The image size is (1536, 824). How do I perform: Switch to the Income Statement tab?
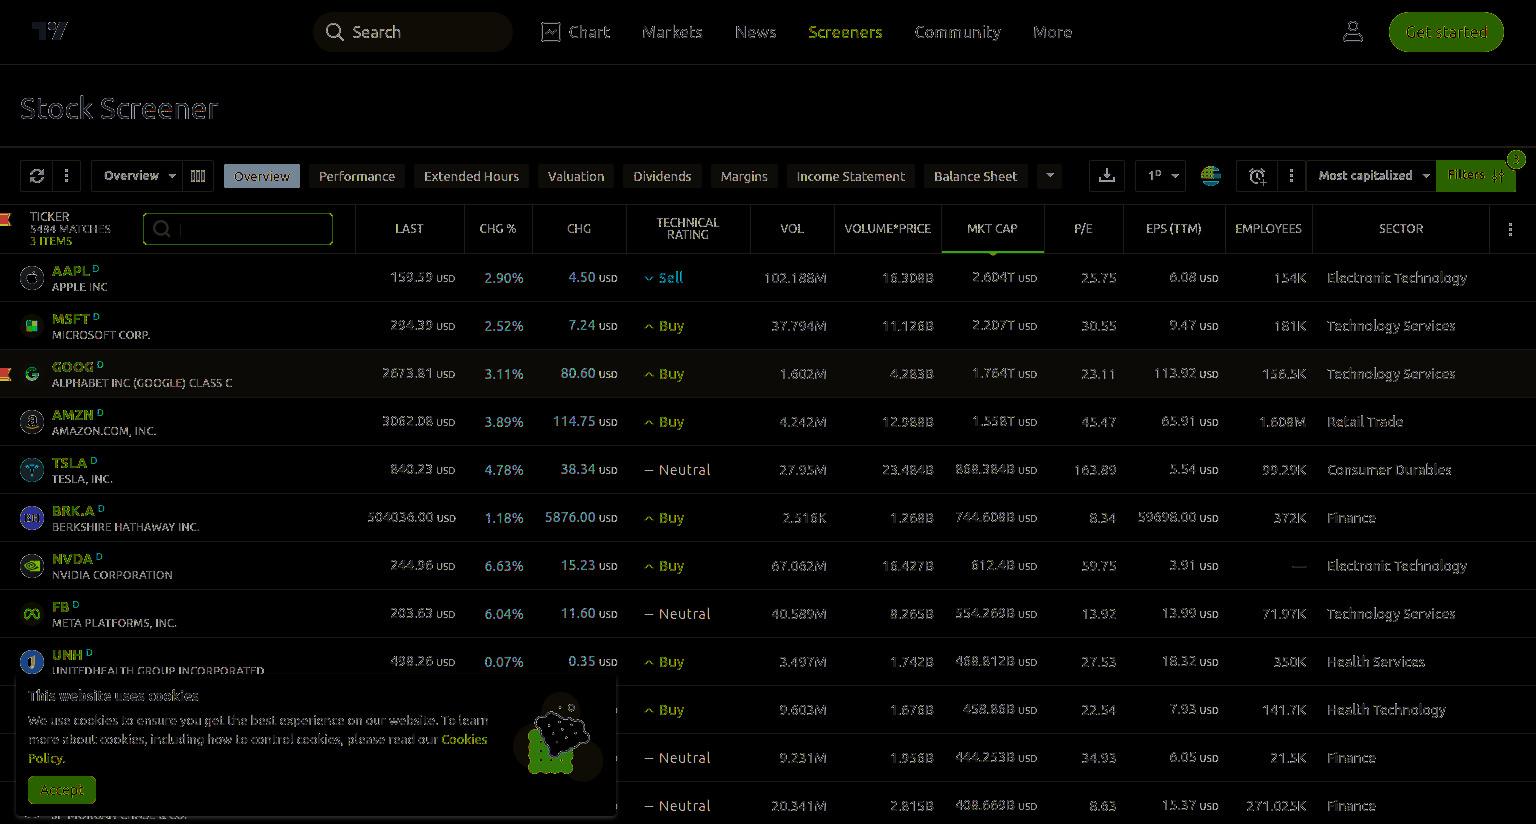coord(851,176)
